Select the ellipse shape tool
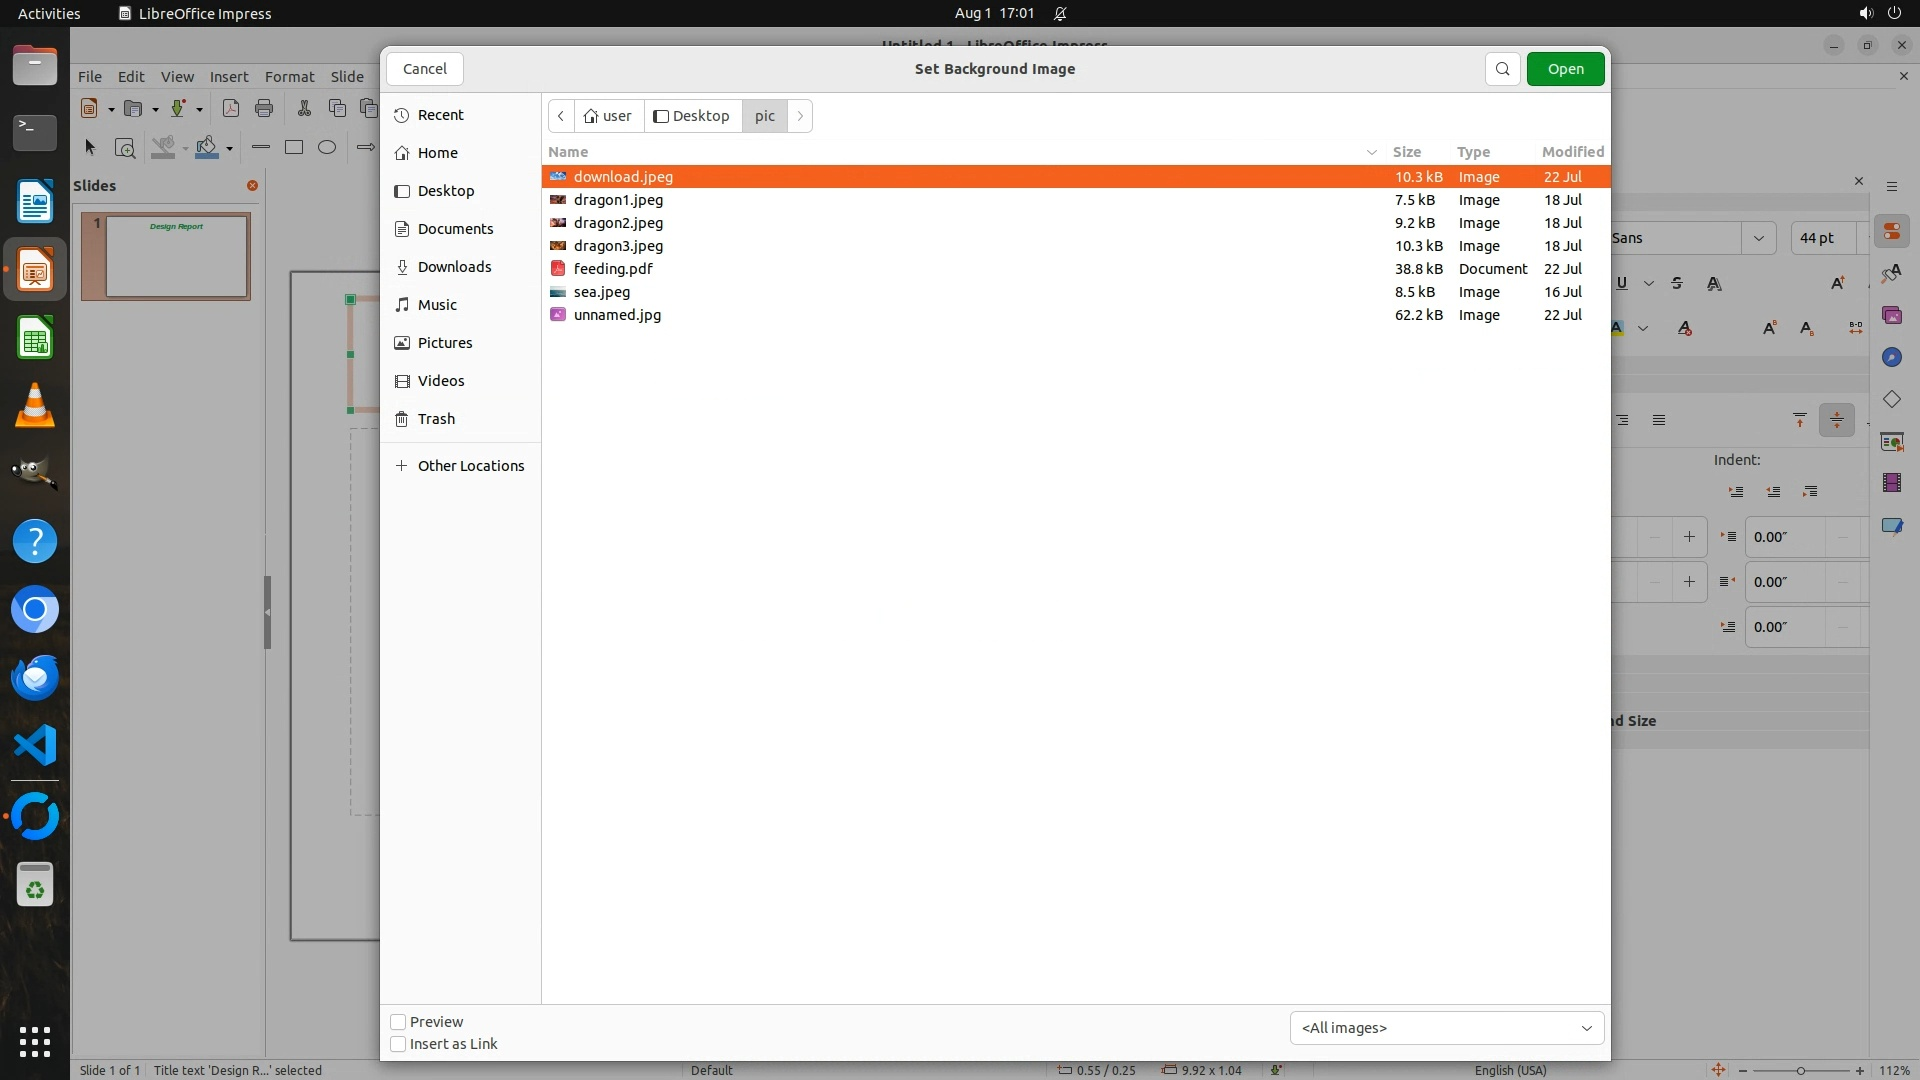The height and width of the screenshot is (1080, 1920). point(327,147)
